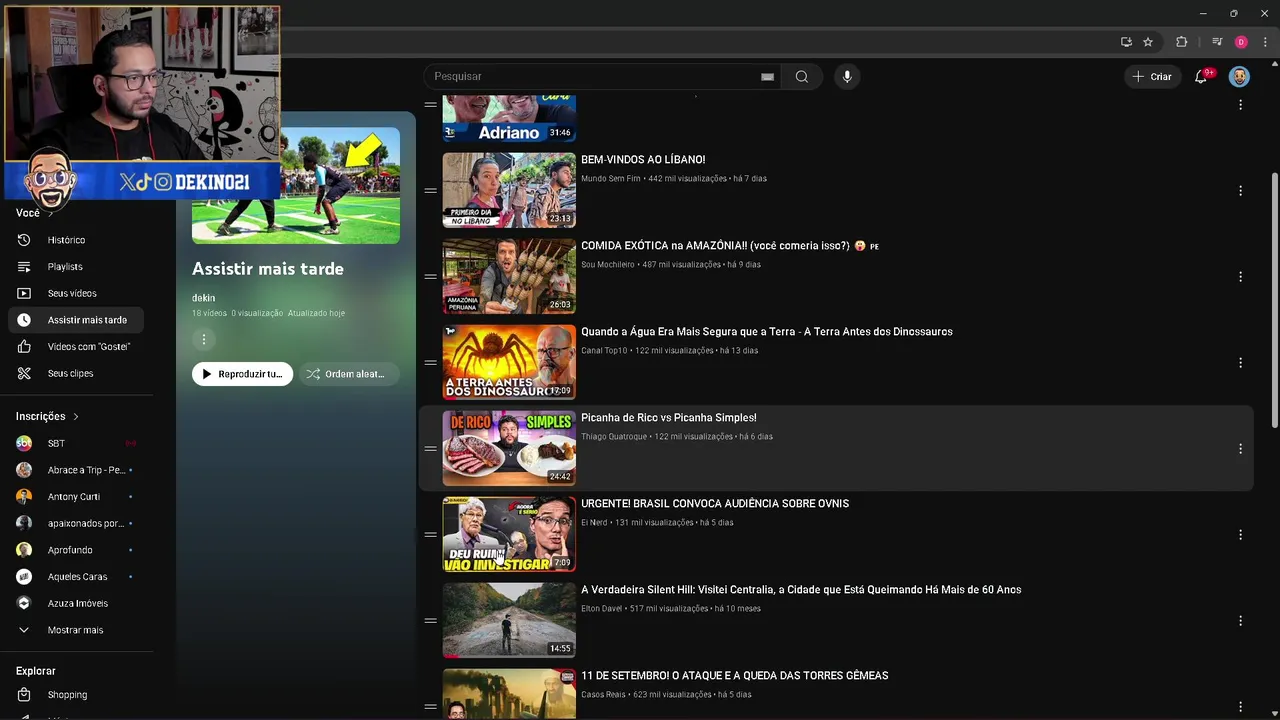The height and width of the screenshot is (720, 1280).
Task: Open Chrome three-dot menu
Action: tap(1265, 42)
